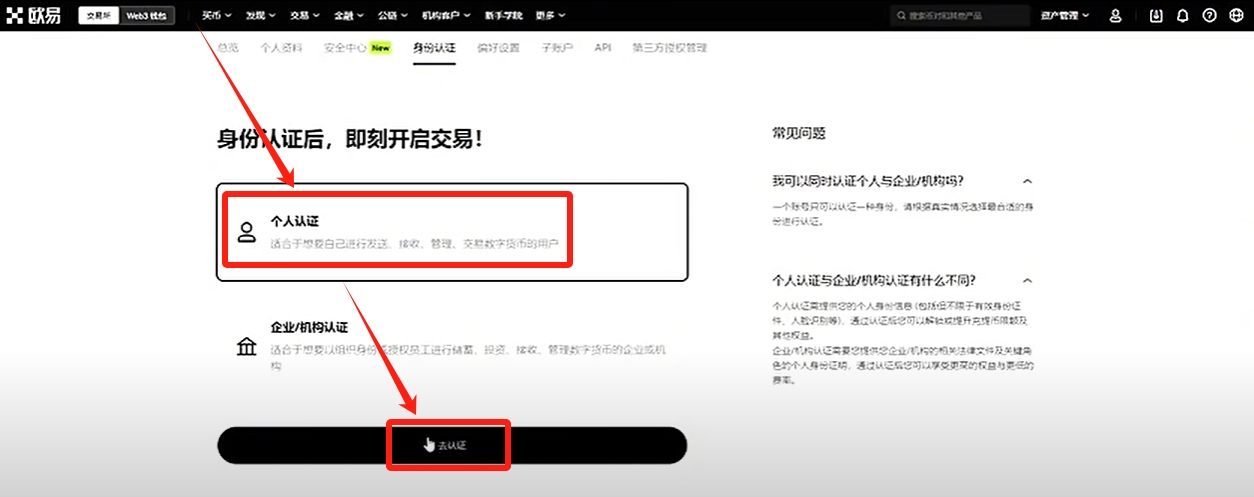Switch to the 交易所 toggle option
Image resolution: width=1254 pixels, height=497 pixels.
(99, 15)
